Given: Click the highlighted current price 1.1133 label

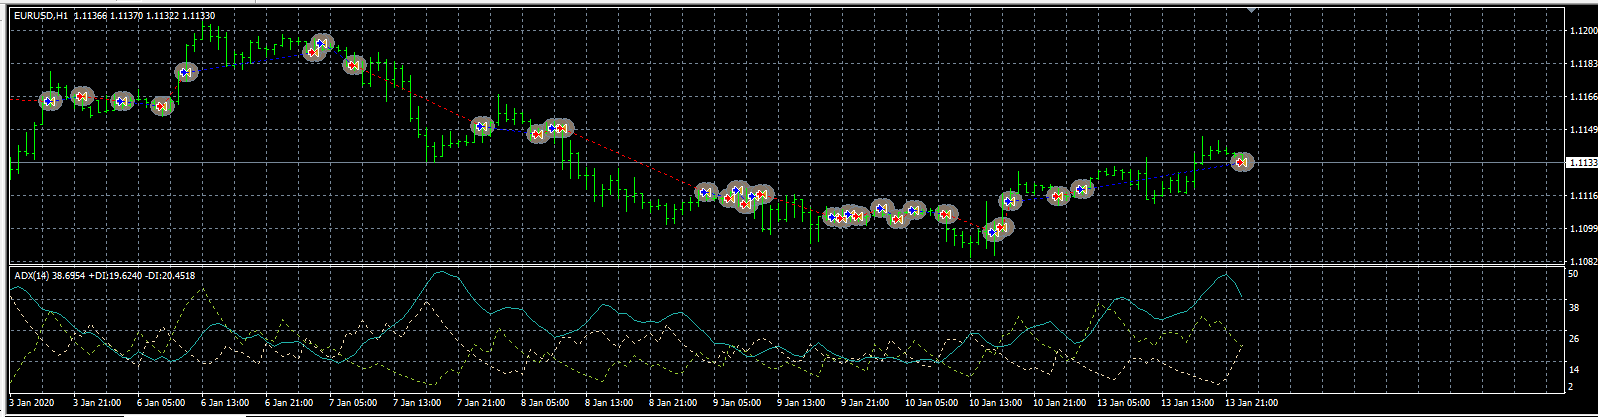Looking at the screenshot, I should pyautogui.click(x=1582, y=162).
